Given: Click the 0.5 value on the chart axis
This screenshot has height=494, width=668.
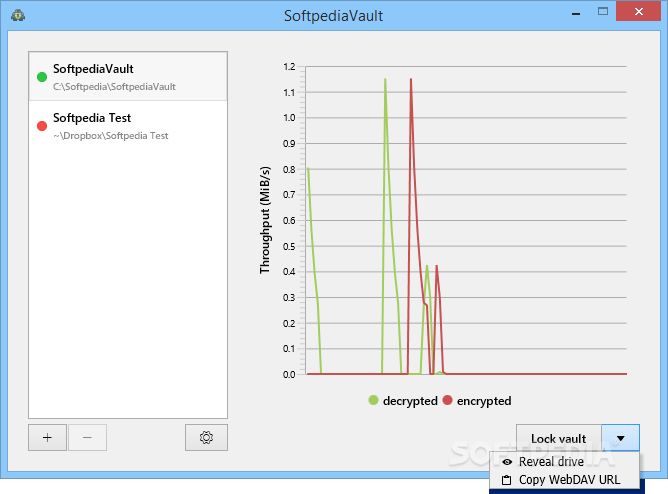Looking at the screenshot, I should pyautogui.click(x=289, y=247).
